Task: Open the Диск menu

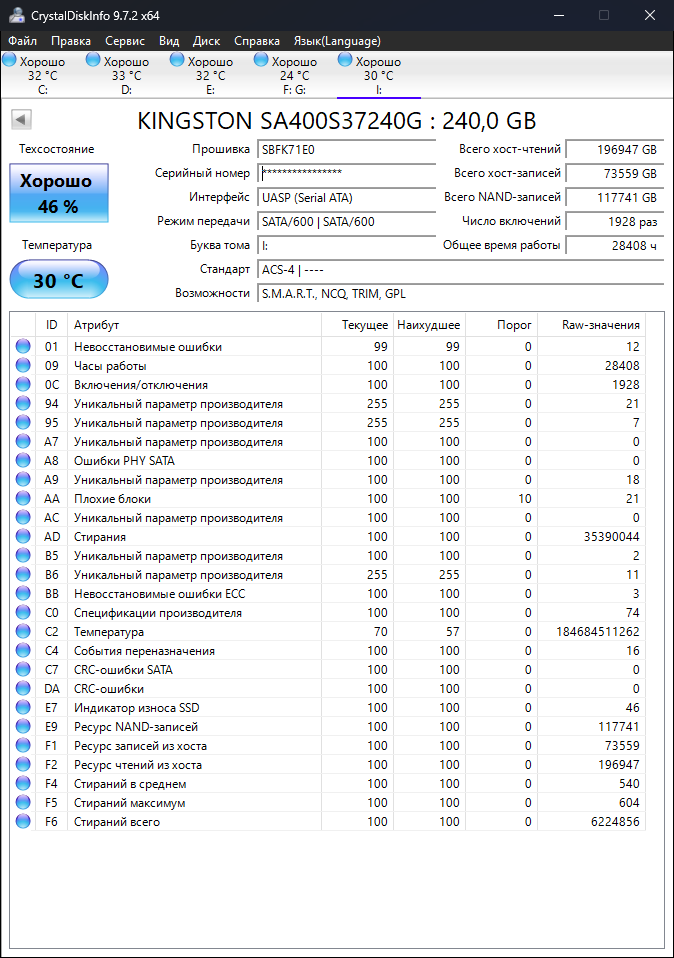Action: [206, 41]
